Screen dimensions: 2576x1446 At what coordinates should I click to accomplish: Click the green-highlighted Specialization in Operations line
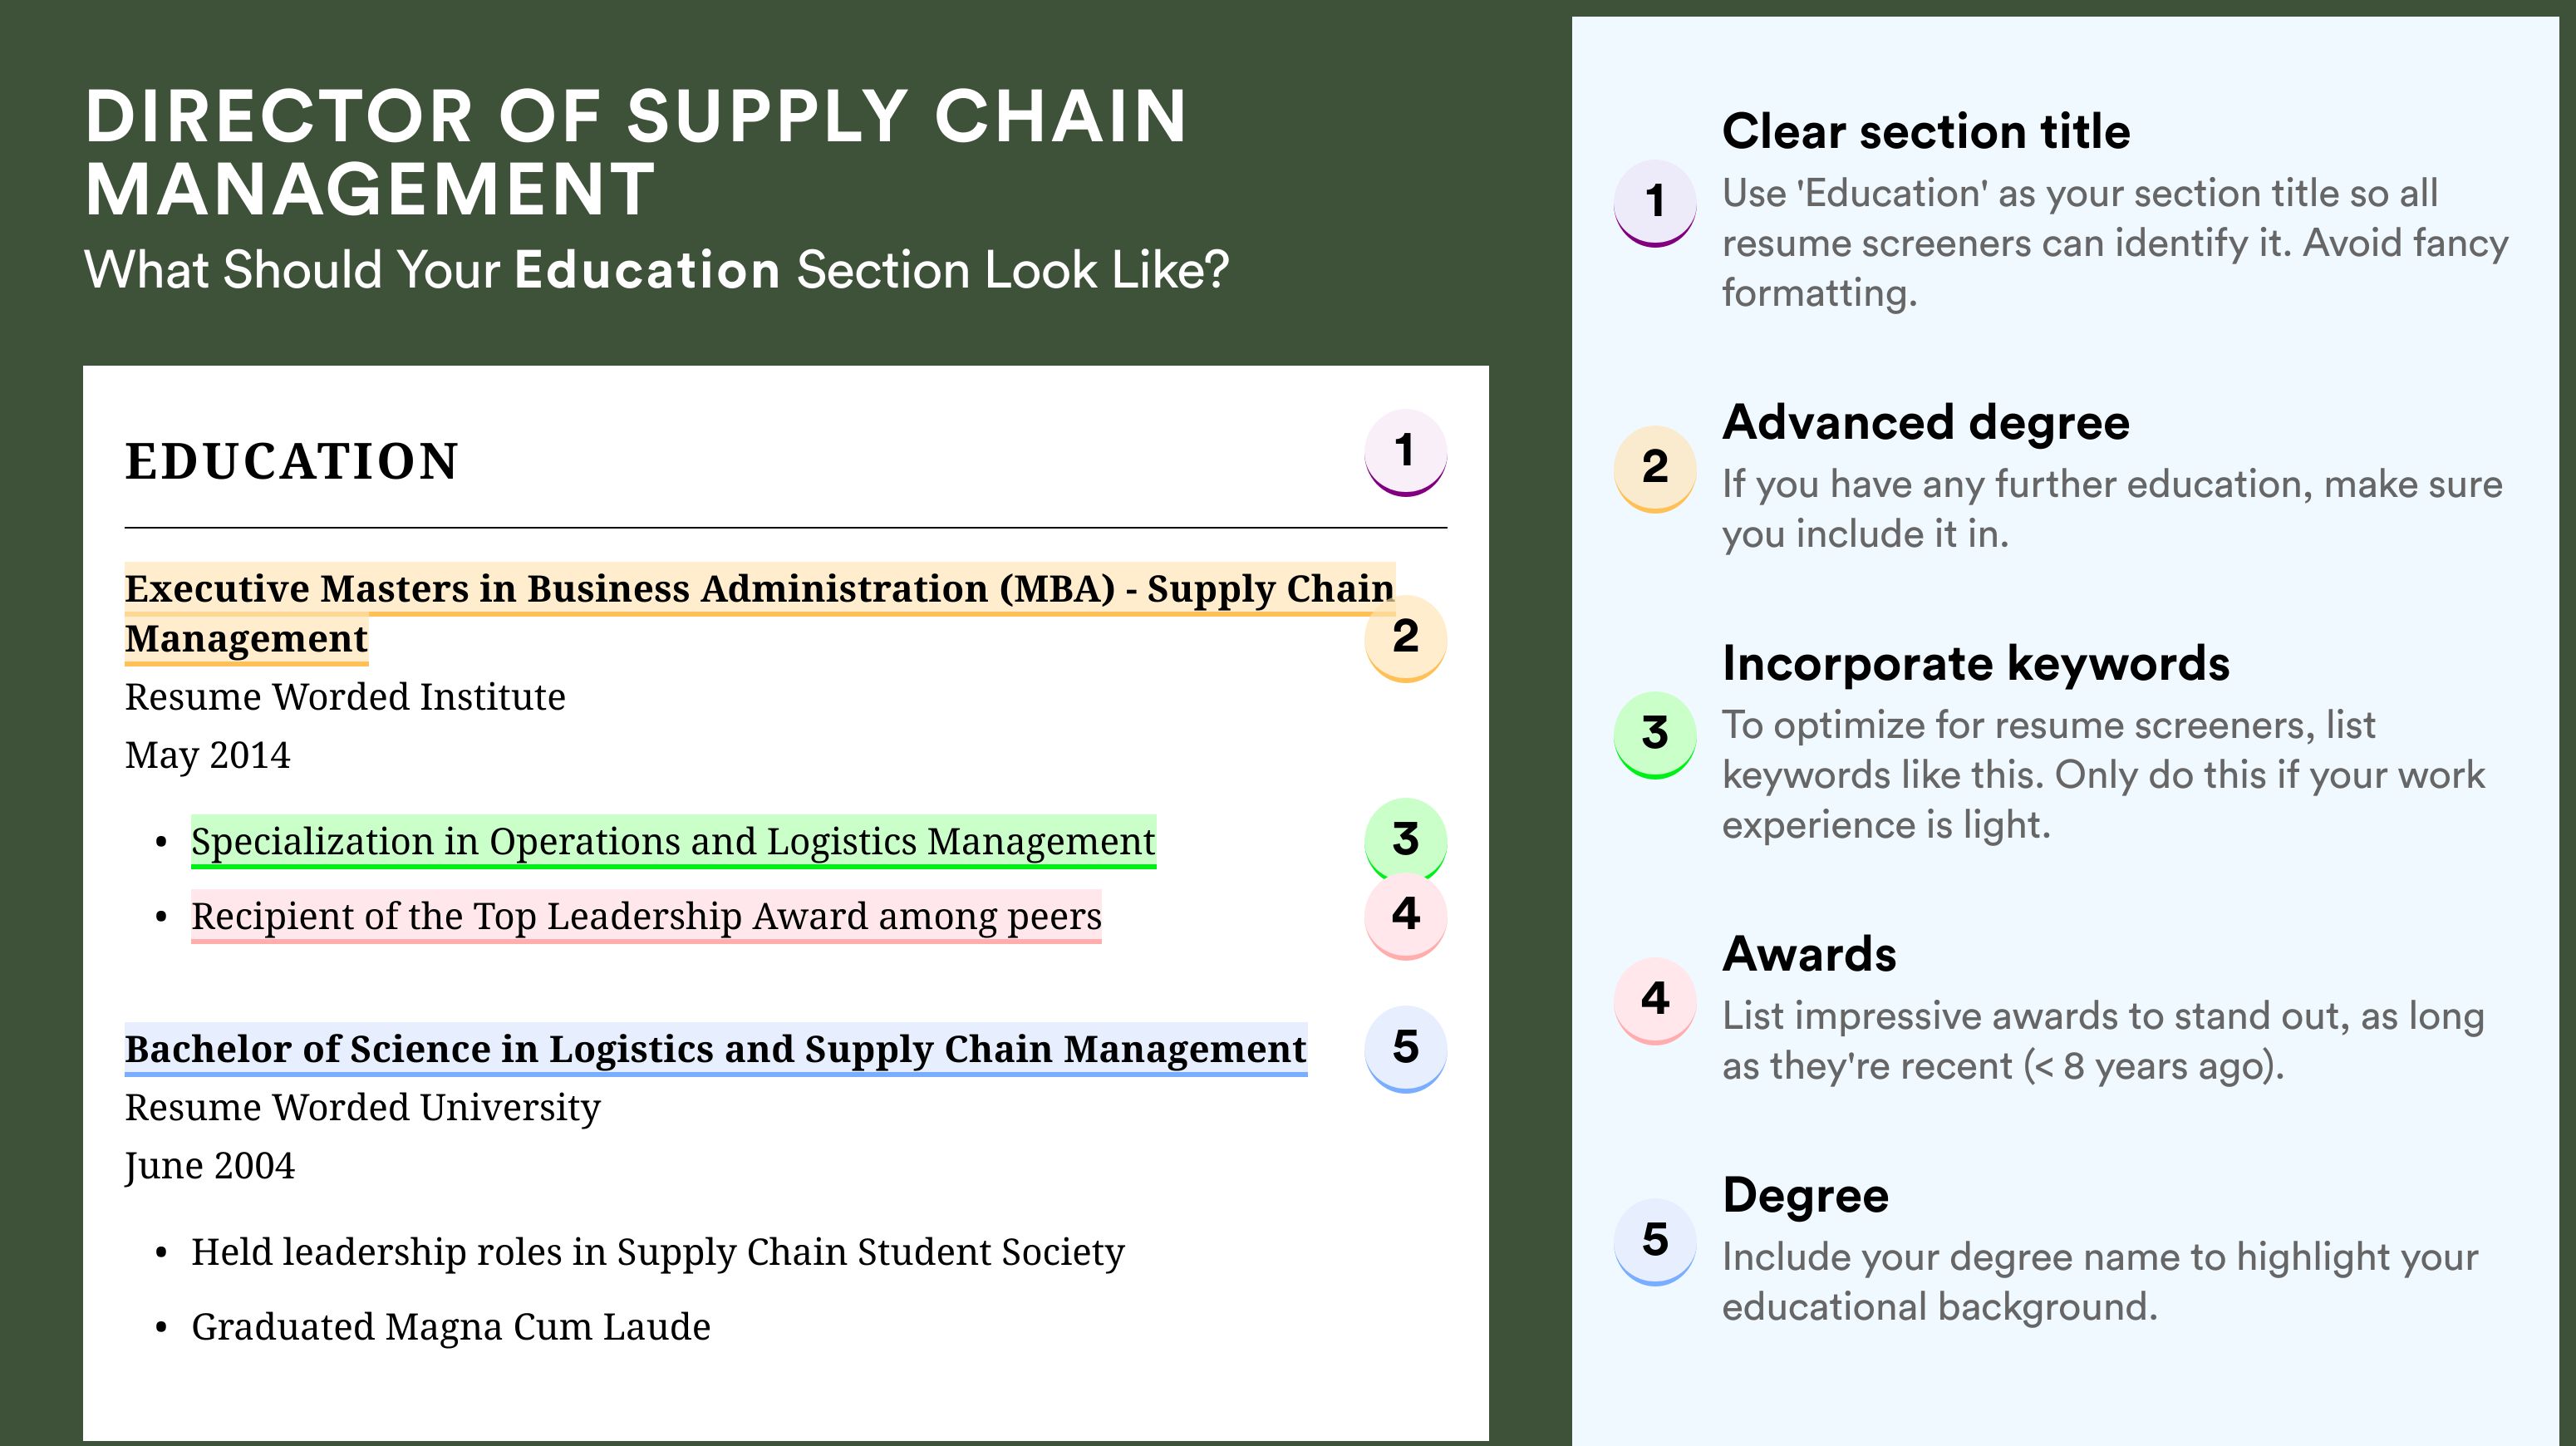click(673, 842)
